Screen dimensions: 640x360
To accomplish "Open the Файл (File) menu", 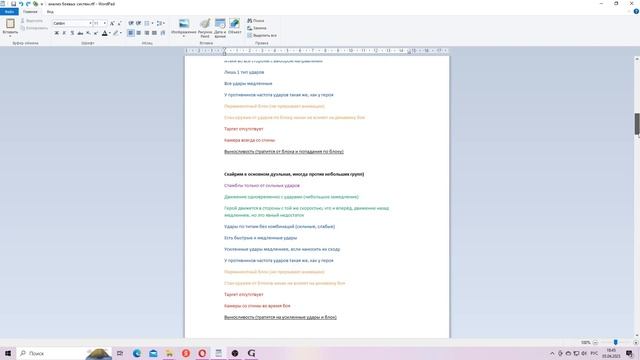I will click(9, 12).
